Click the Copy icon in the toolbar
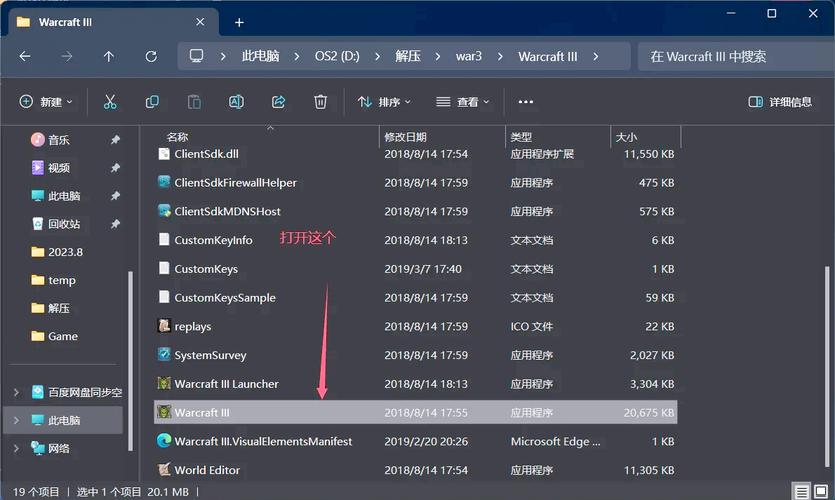The image size is (835, 500). (152, 102)
